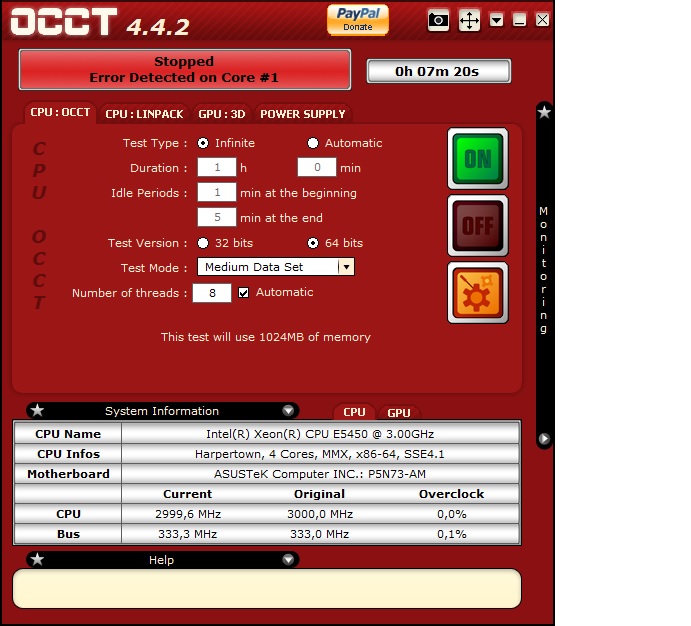Open the POWER SUPPLY tab
Screen dimensions: 691x626
coord(303,114)
